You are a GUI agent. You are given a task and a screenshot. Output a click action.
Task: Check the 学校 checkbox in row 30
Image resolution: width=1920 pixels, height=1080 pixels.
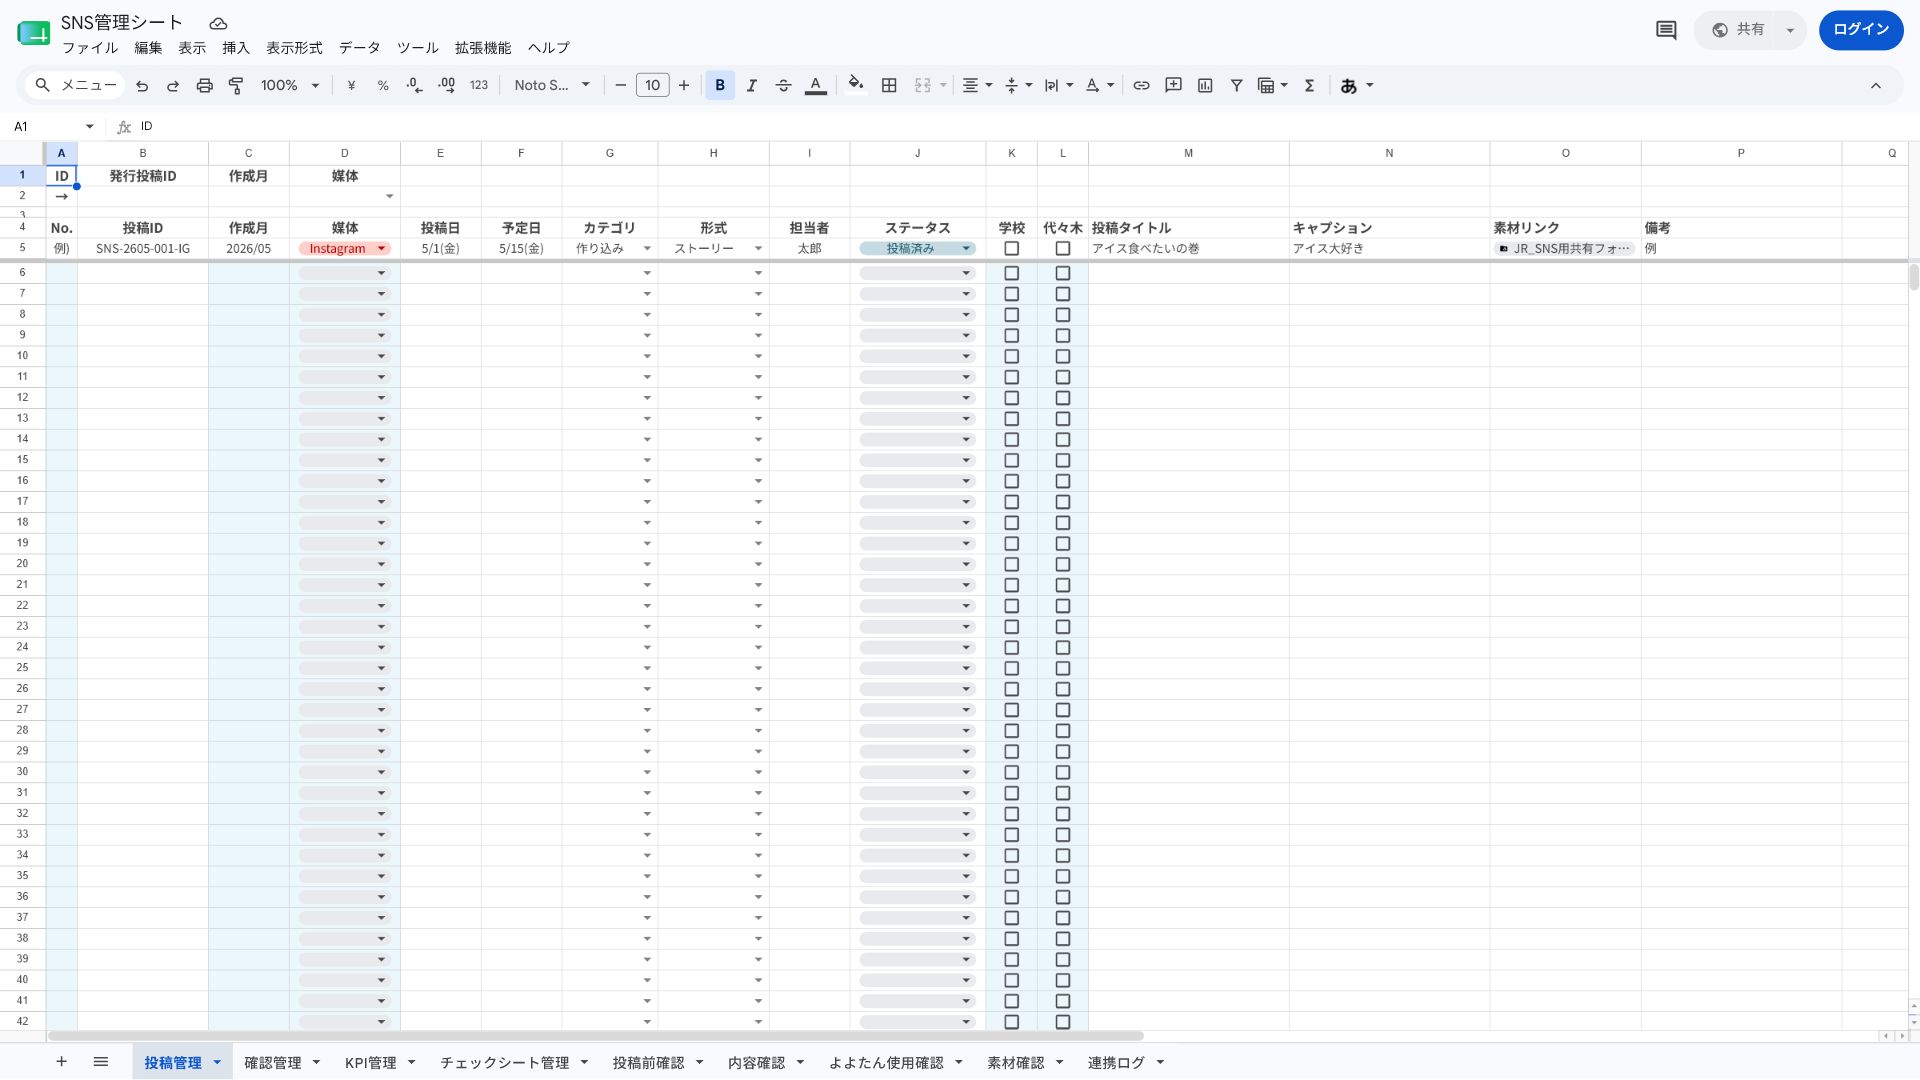pyautogui.click(x=1012, y=772)
